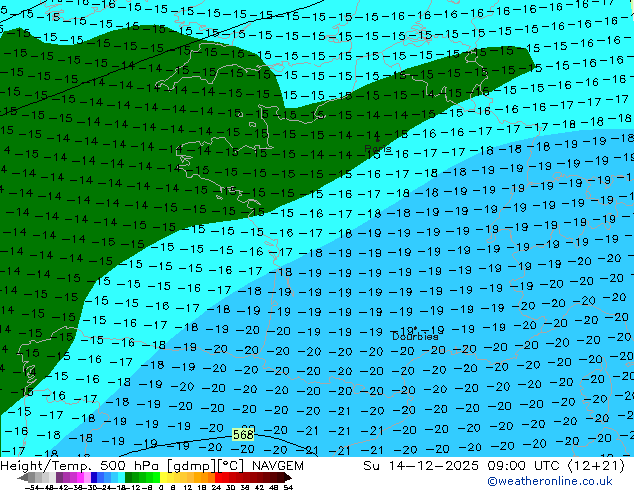The width and height of the screenshot is (634, 490).
Task: Click the Dourbies location label
Action: pyautogui.click(x=415, y=336)
